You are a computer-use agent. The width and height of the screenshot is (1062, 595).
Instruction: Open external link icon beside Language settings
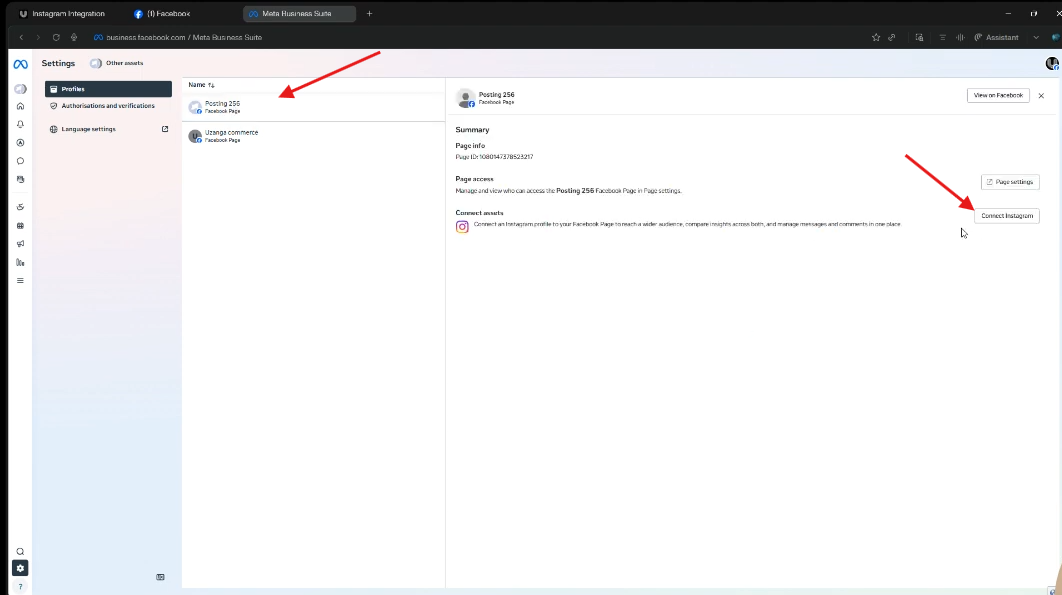coord(165,129)
